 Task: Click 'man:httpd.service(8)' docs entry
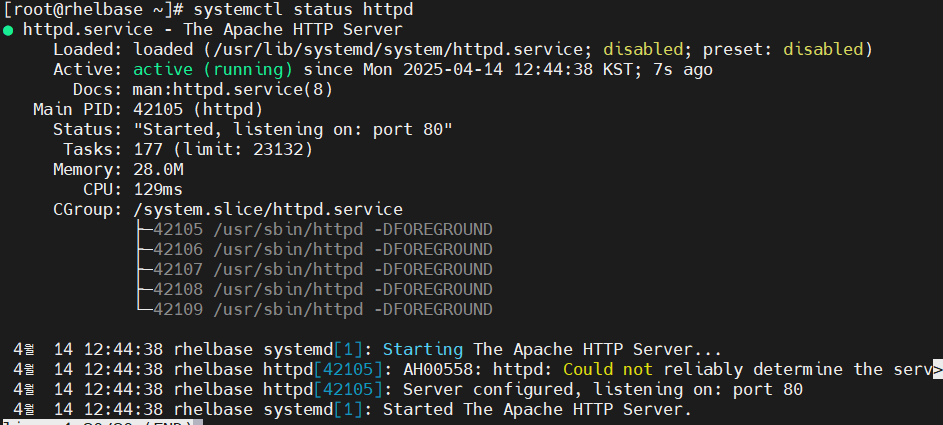coord(233,90)
